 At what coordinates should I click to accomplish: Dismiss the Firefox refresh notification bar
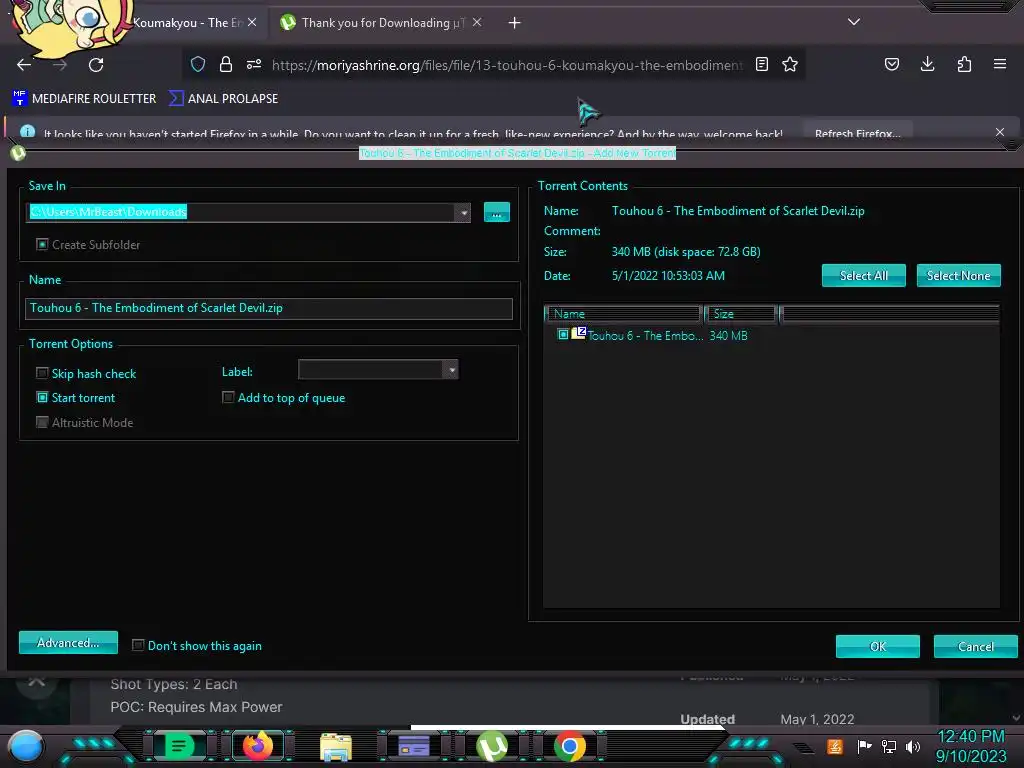tap(1000, 133)
